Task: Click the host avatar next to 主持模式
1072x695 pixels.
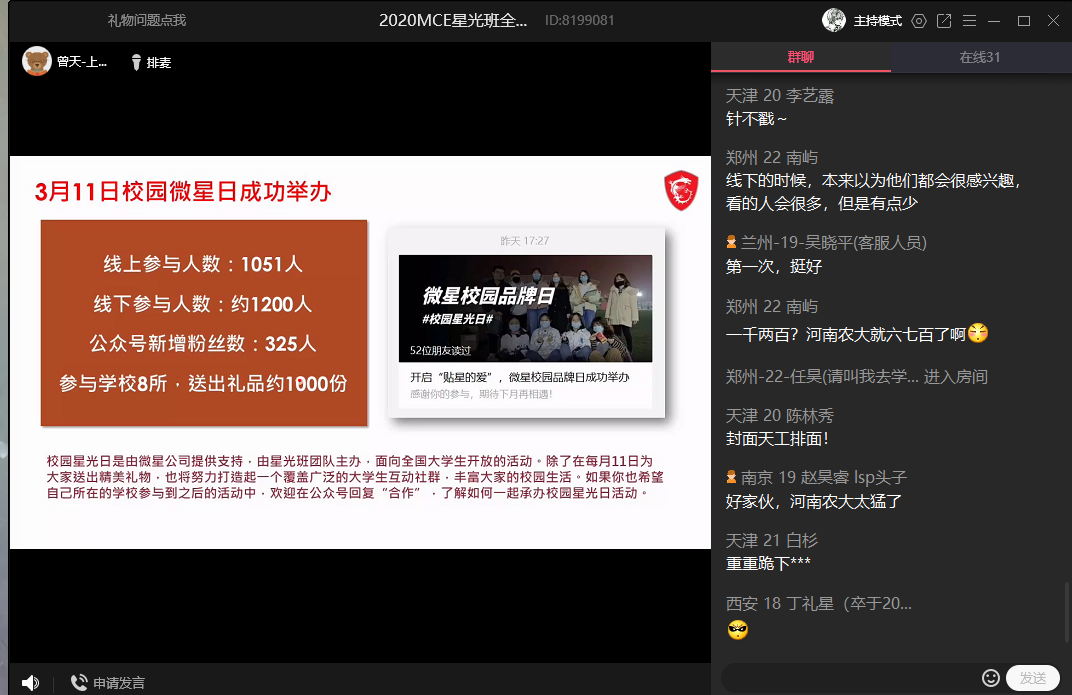Action: coord(834,21)
